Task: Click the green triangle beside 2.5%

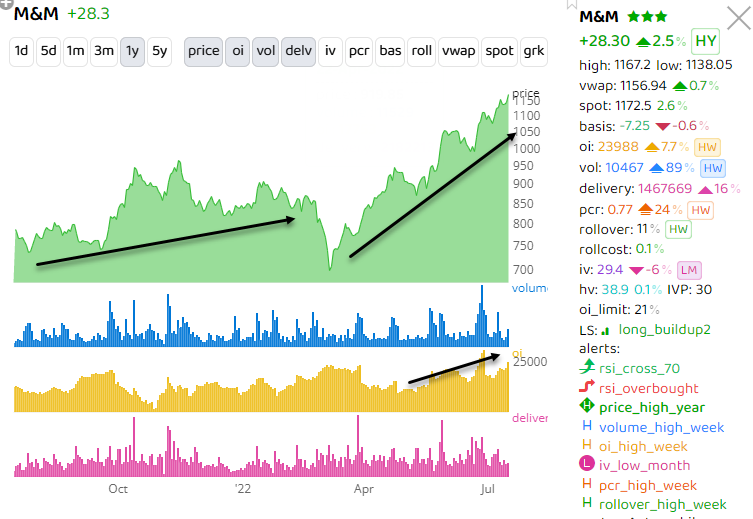Action: click(644, 42)
